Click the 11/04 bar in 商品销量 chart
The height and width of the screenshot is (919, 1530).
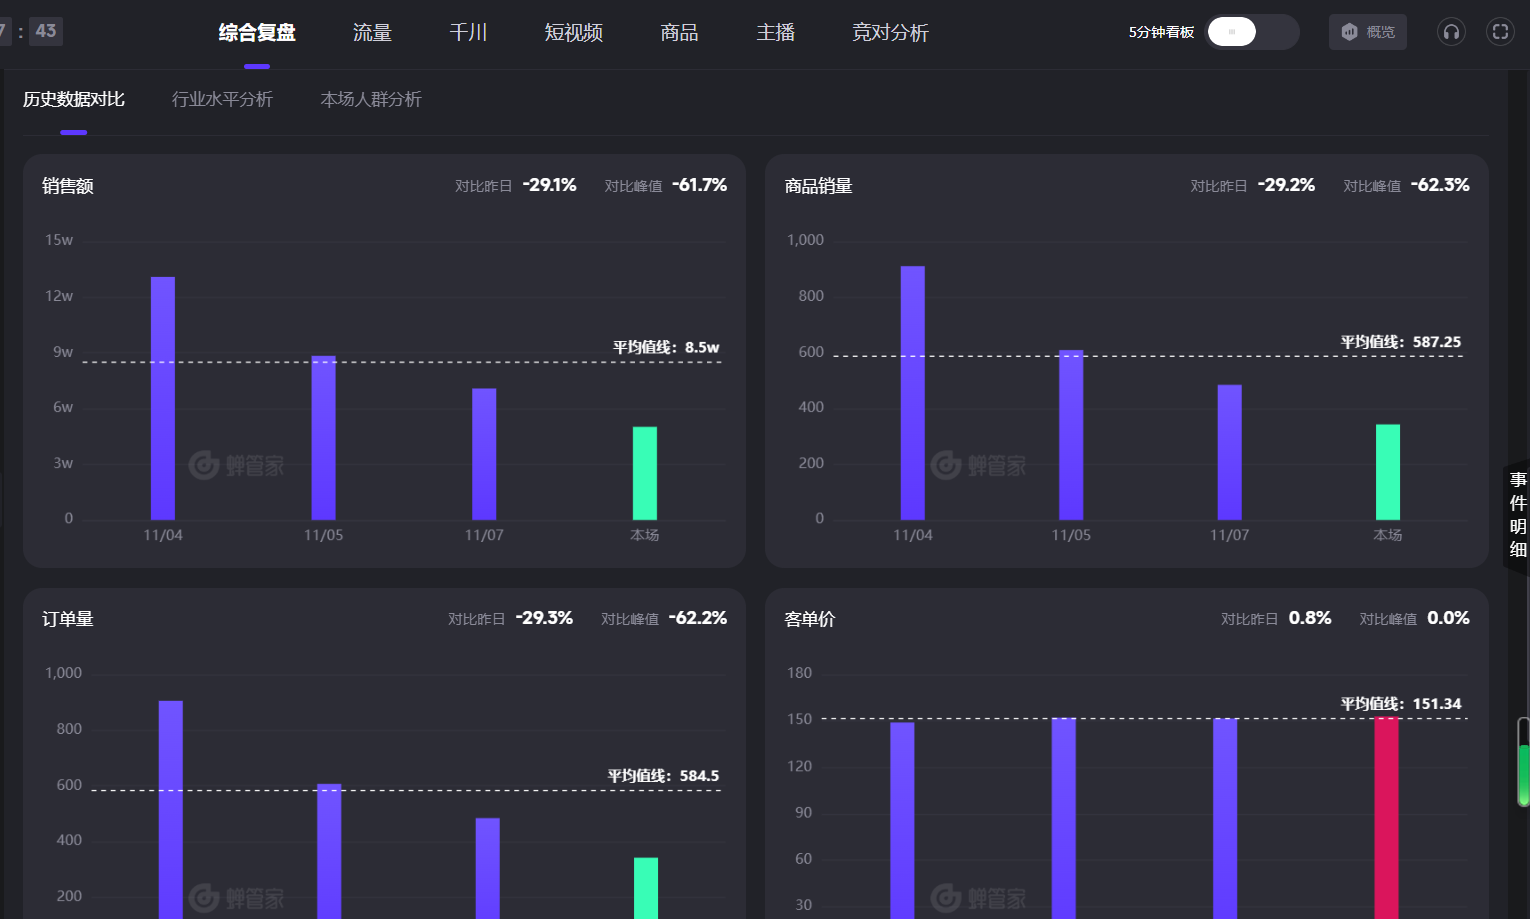(x=913, y=393)
